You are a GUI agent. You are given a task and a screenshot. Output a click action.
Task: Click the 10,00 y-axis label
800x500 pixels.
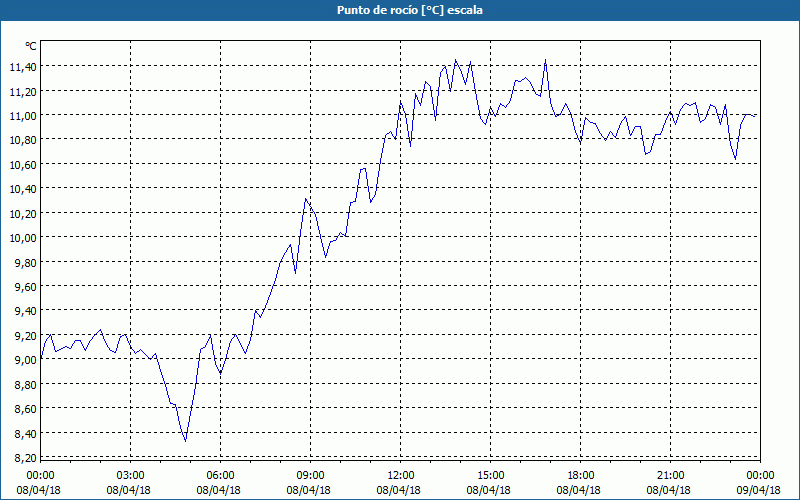[x=23, y=238]
